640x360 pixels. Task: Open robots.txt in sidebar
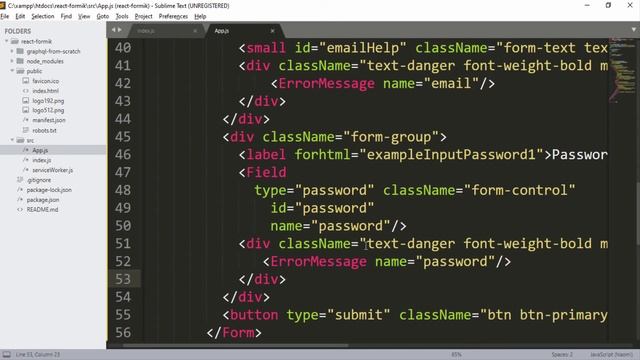pos(44,130)
